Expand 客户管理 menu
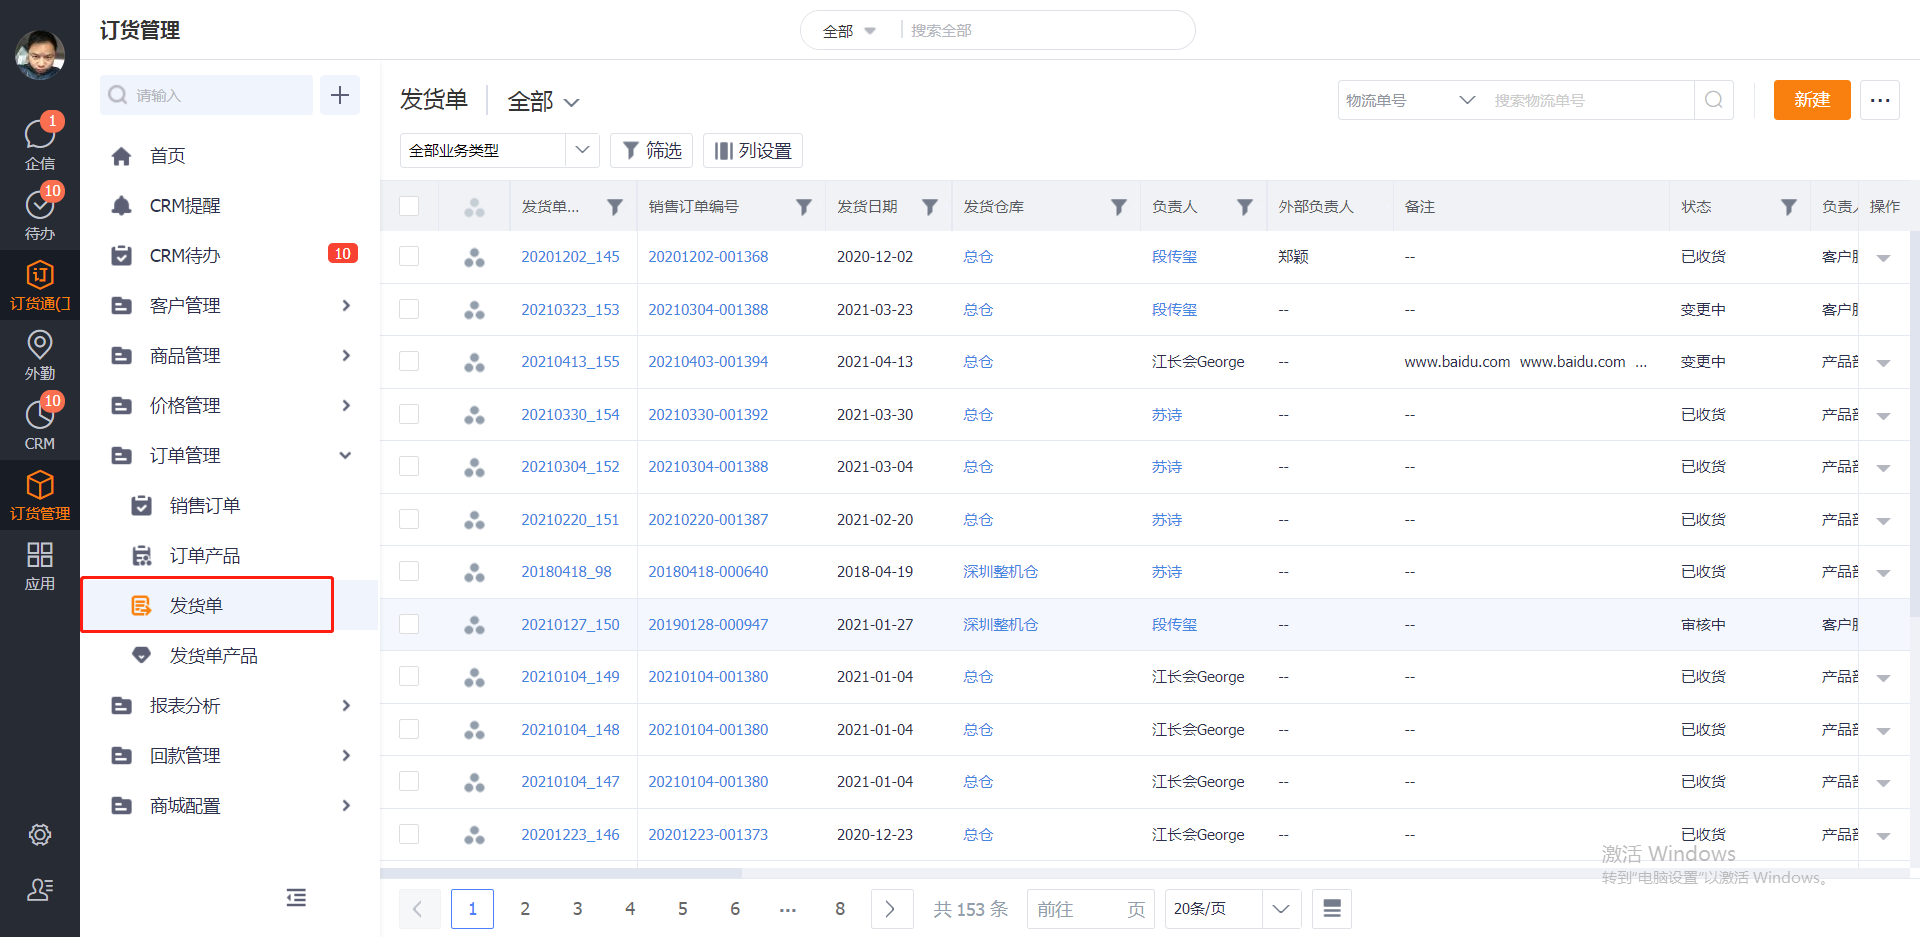1920x937 pixels. coord(232,305)
